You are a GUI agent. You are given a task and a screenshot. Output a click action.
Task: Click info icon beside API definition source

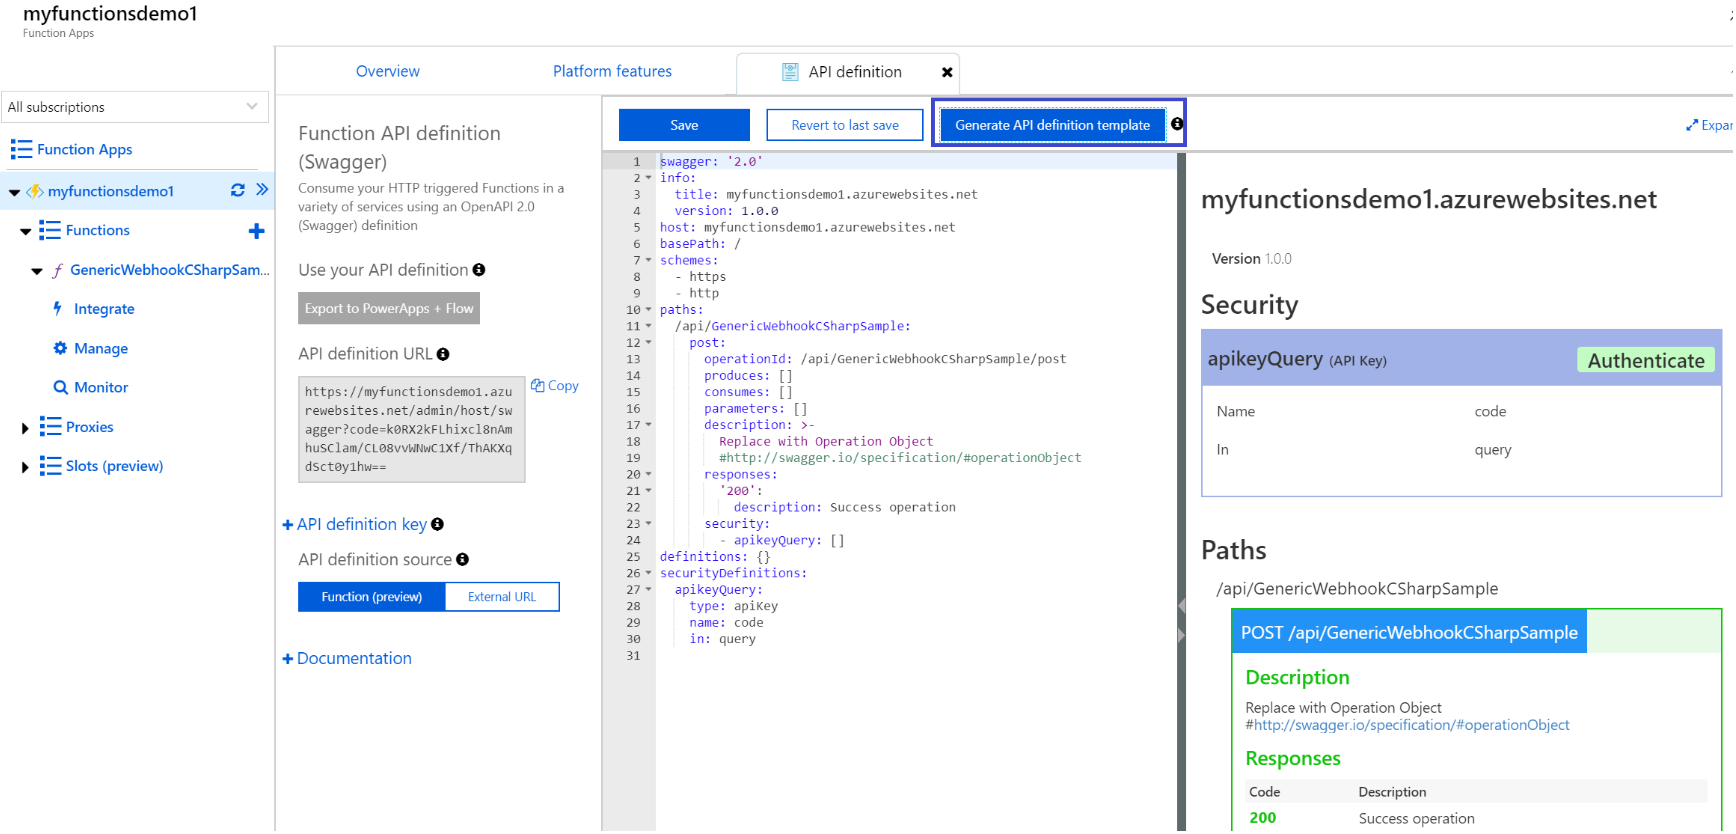462,560
